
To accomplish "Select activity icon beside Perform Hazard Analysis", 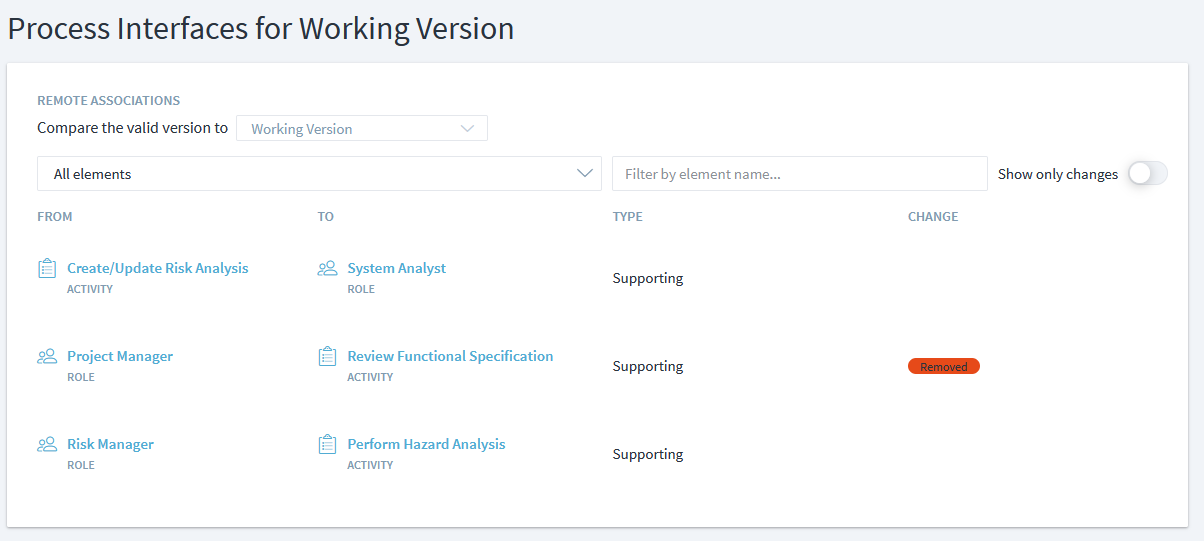I will [327, 444].
